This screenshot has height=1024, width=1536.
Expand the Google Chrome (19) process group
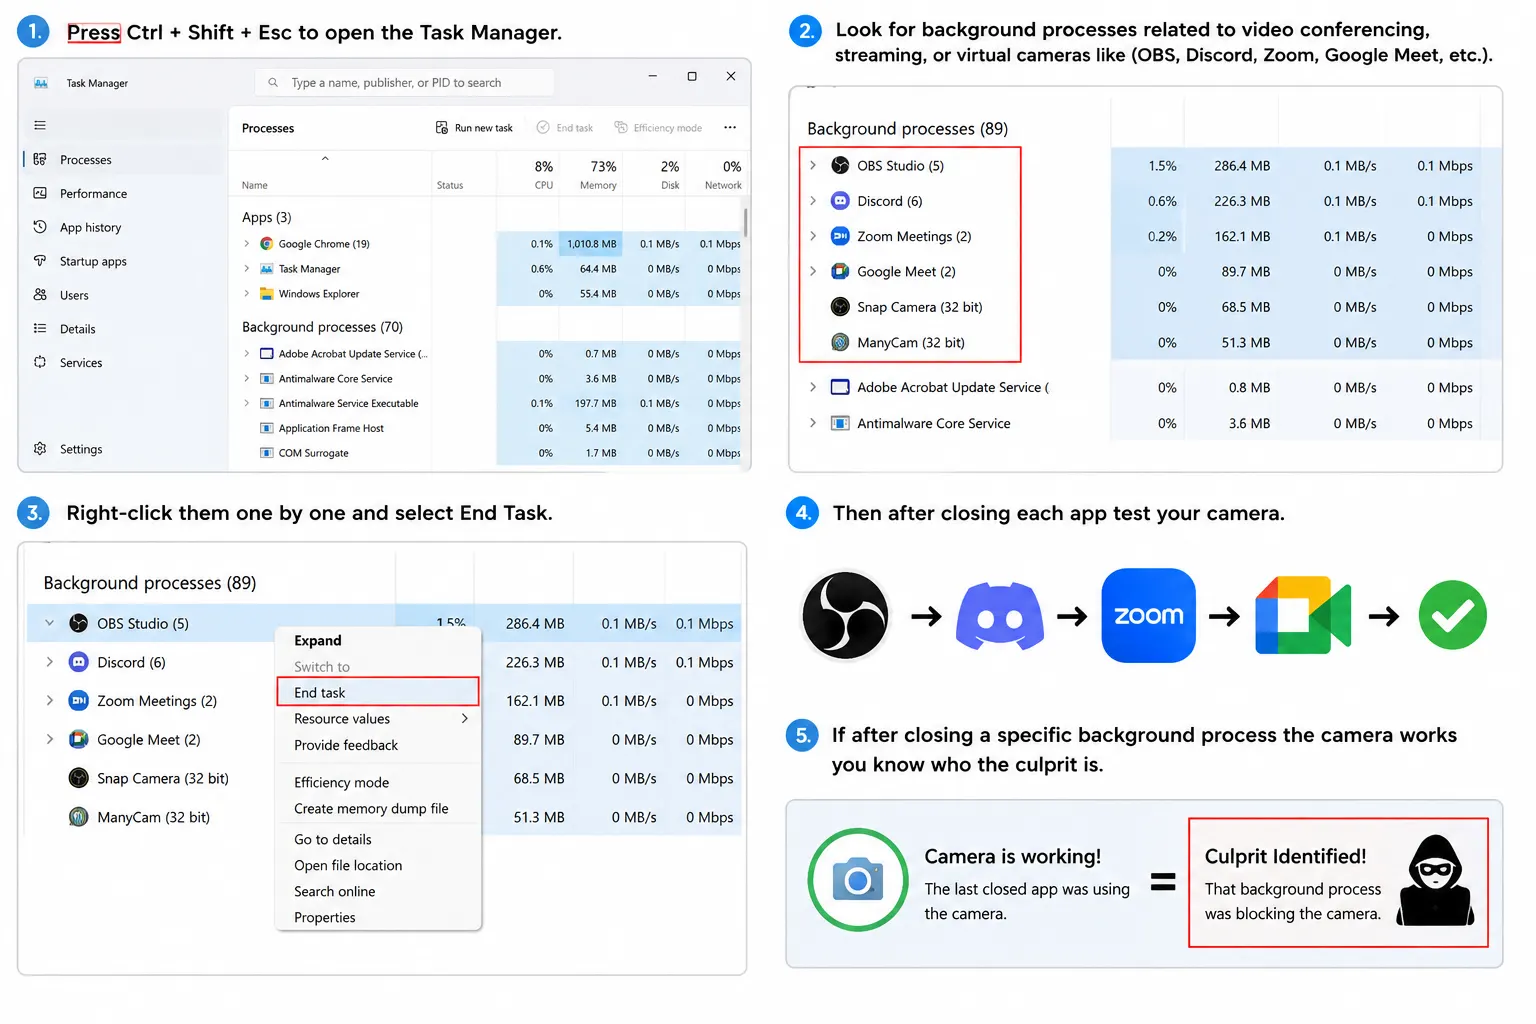(247, 244)
